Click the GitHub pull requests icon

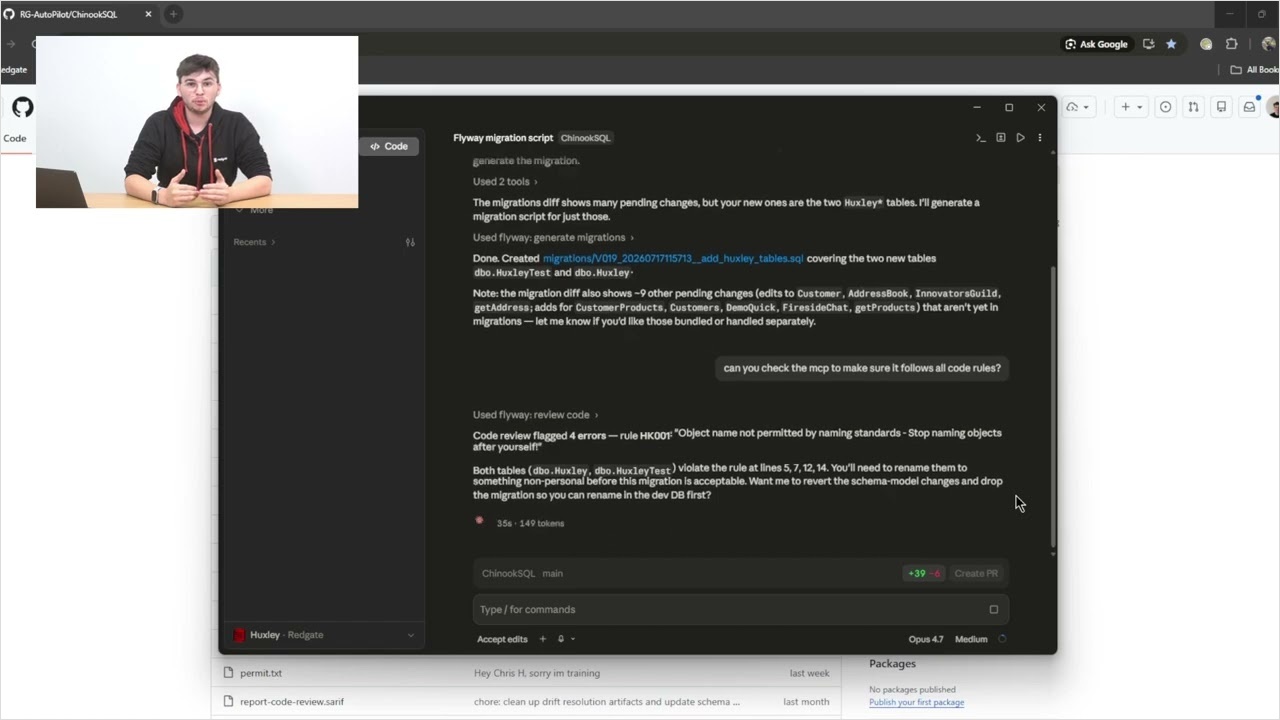(x=1193, y=107)
